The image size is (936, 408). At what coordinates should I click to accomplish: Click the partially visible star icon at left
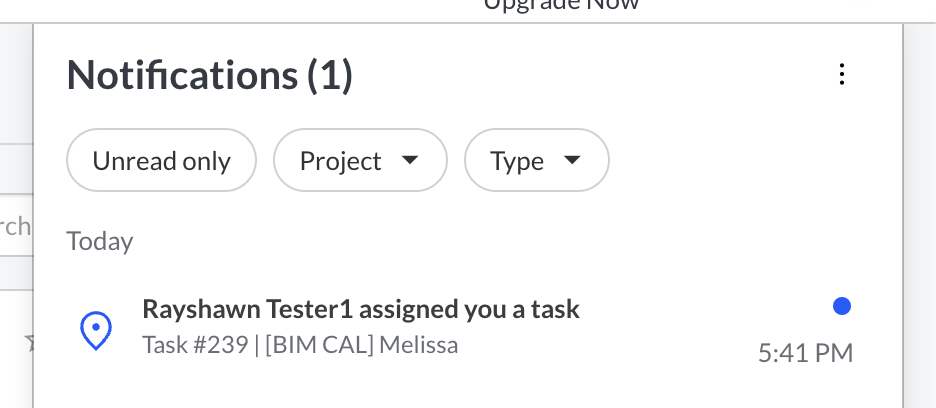click(30, 344)
